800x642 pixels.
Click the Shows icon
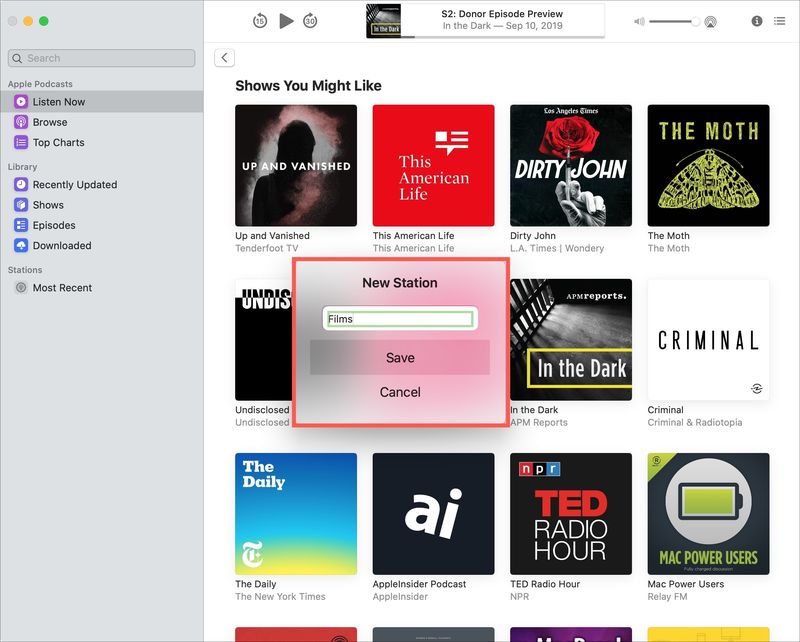(x=21, y=205)
